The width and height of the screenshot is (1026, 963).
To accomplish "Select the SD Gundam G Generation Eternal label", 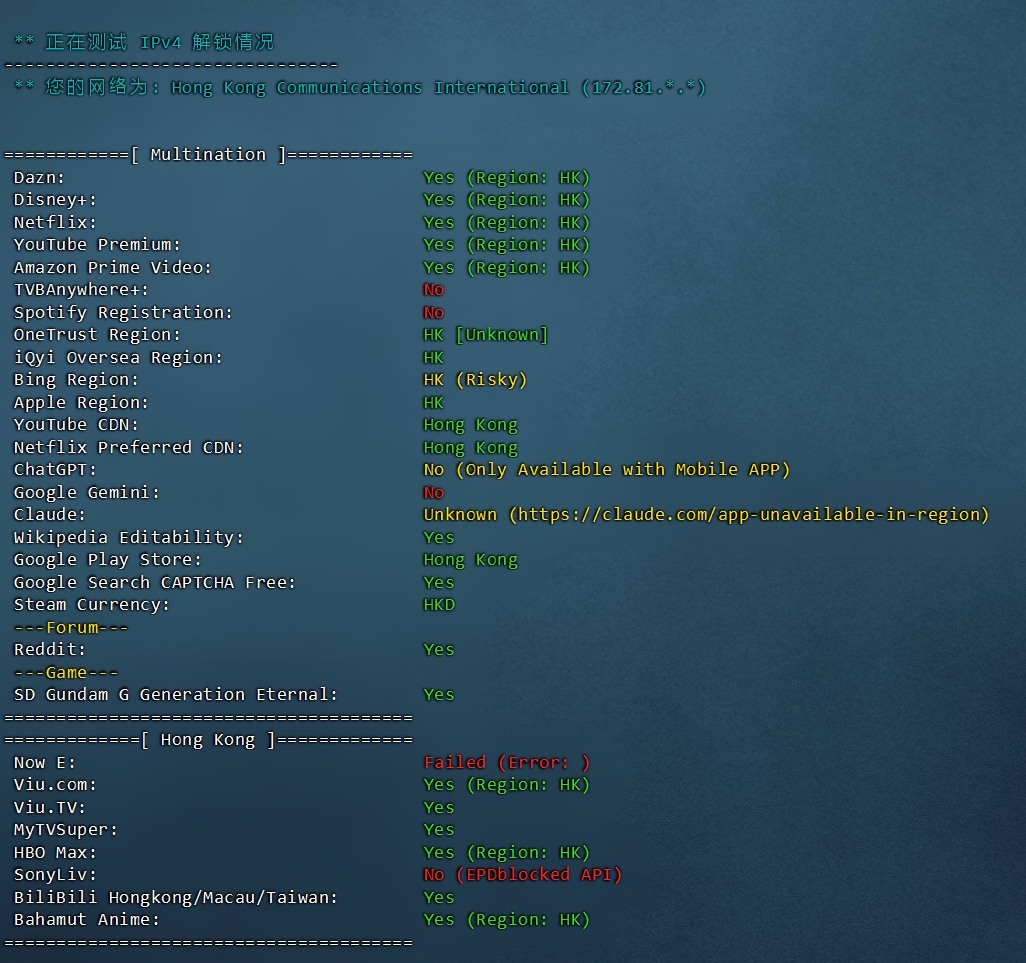I will [x=176, y=695].
